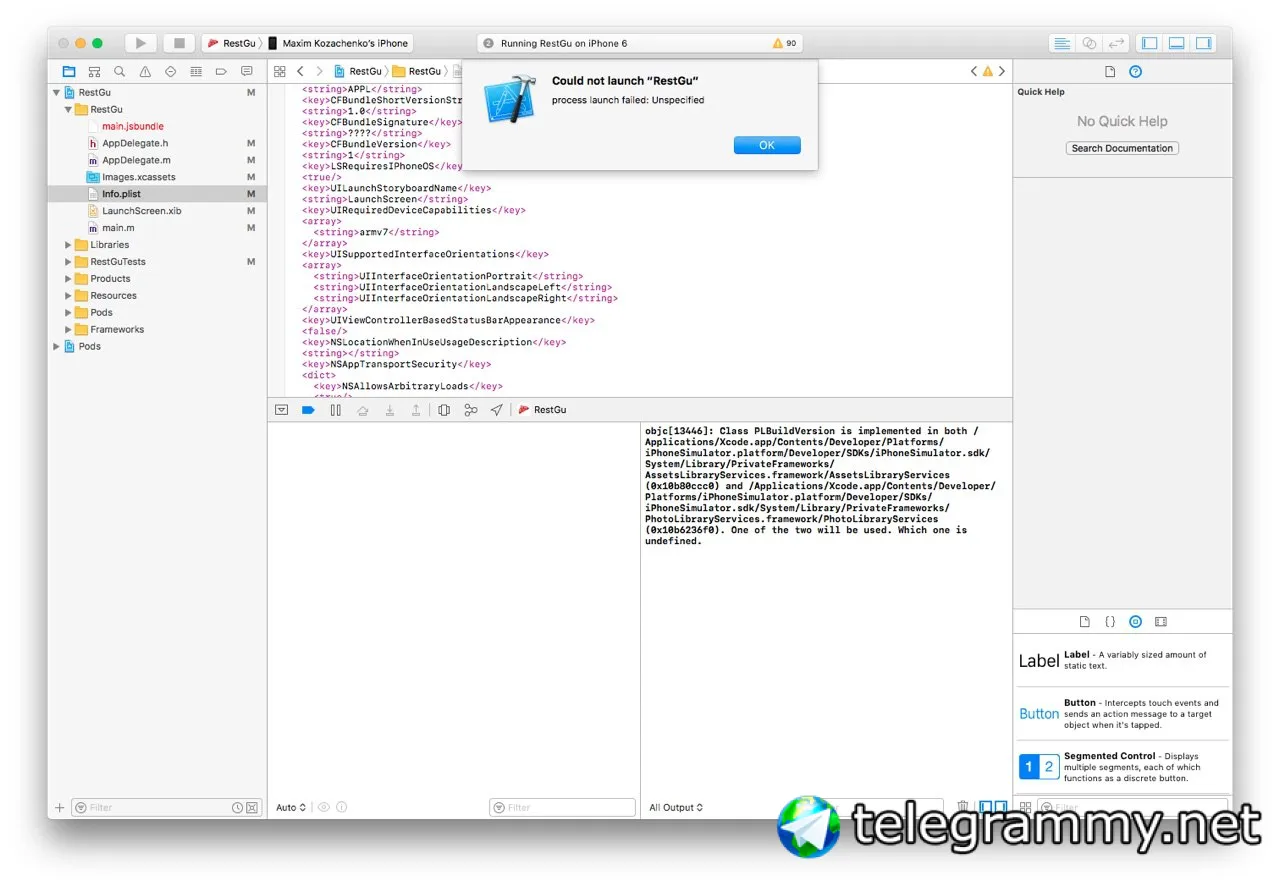Image resolution: width=1280 pixels, height=887 pixels.
Task: Collapse the RestGu folder group
Action: coord(69,109)
